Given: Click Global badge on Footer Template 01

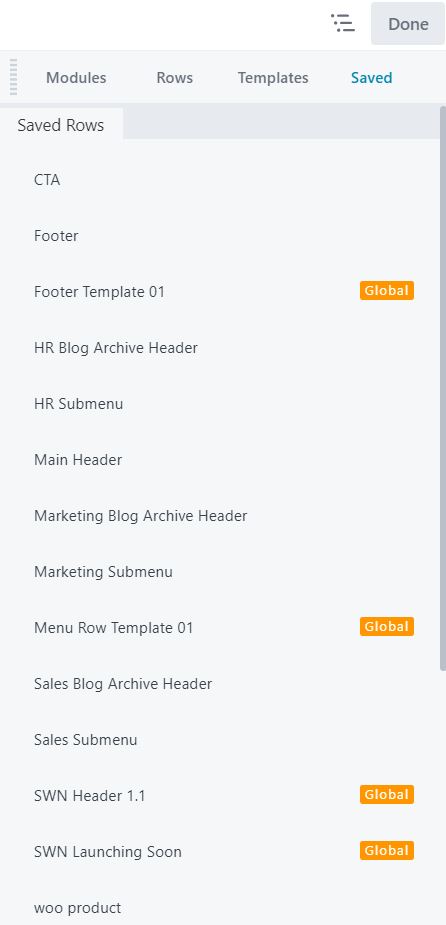Looking at the screenshot, I should coord(387,290).
